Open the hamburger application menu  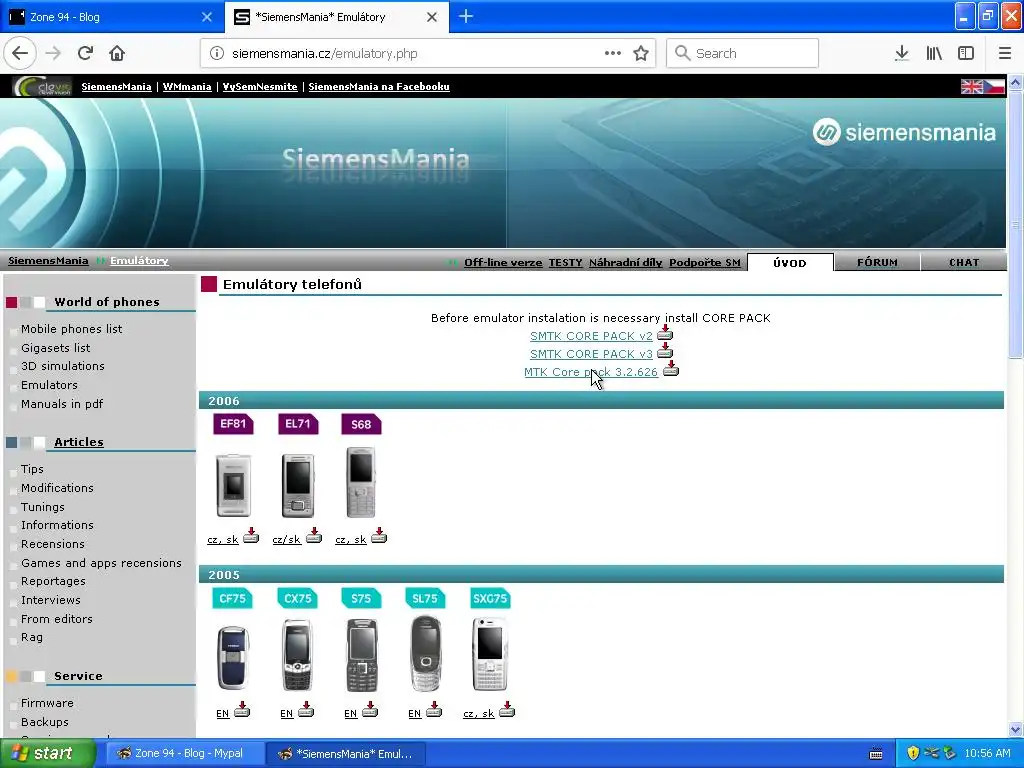pyautogui.click(x=1004, y=54)
